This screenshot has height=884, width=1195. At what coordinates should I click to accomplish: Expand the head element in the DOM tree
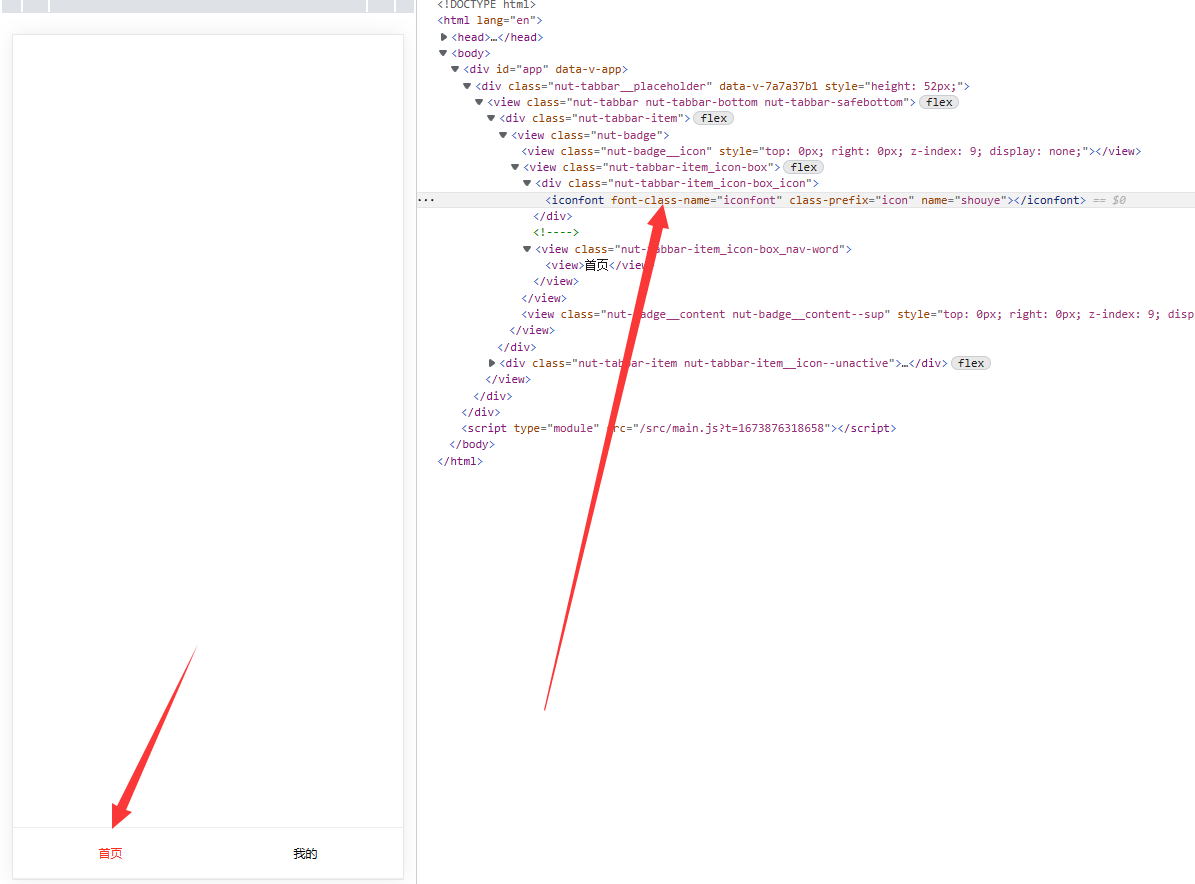[444, 36]
